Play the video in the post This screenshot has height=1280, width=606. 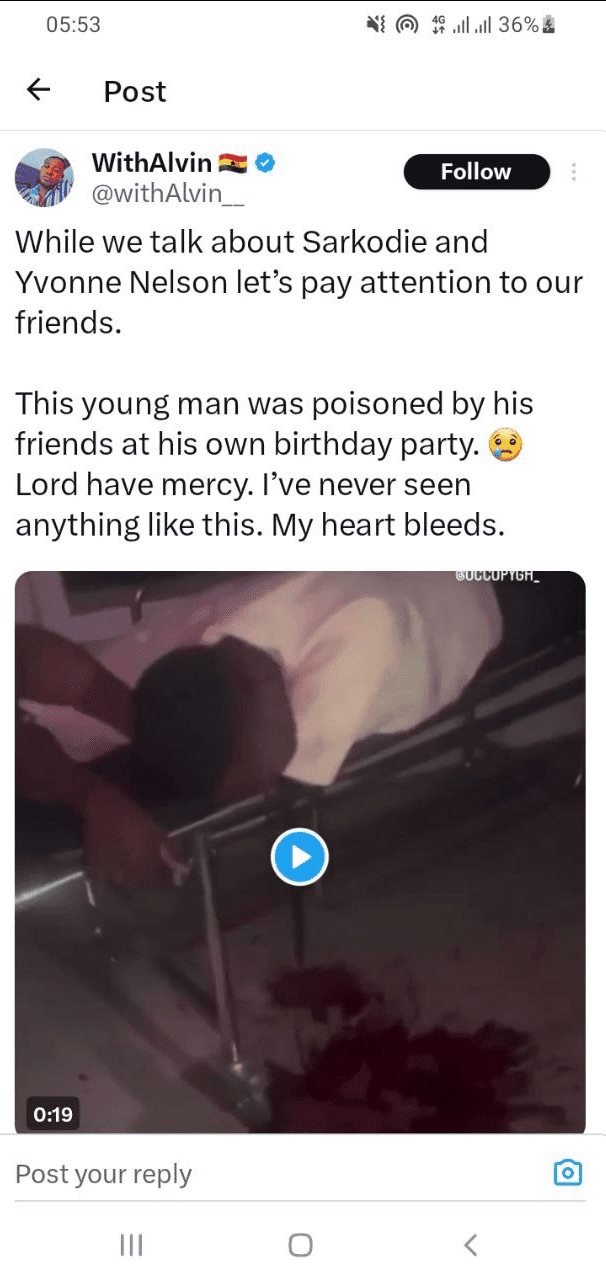pos(300,857)
